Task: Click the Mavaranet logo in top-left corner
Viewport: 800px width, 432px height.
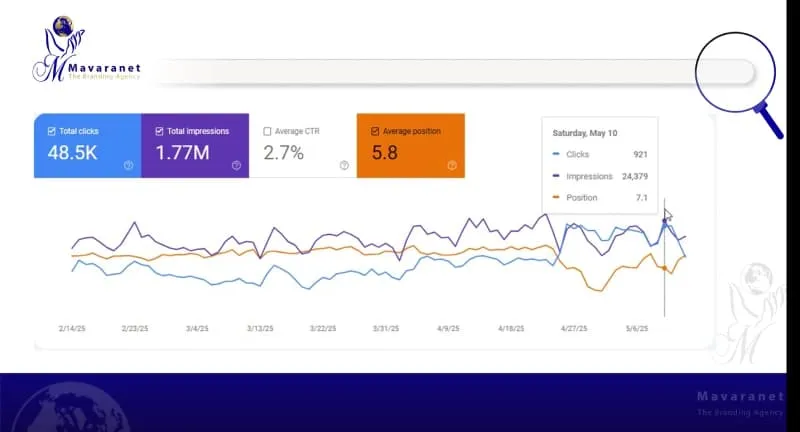Action: 84,52
